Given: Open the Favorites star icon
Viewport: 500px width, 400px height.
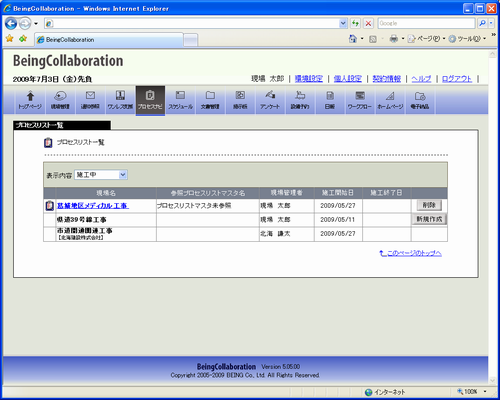Looking at the screenshot, I should pyautogui.click(x=10, y=39).
